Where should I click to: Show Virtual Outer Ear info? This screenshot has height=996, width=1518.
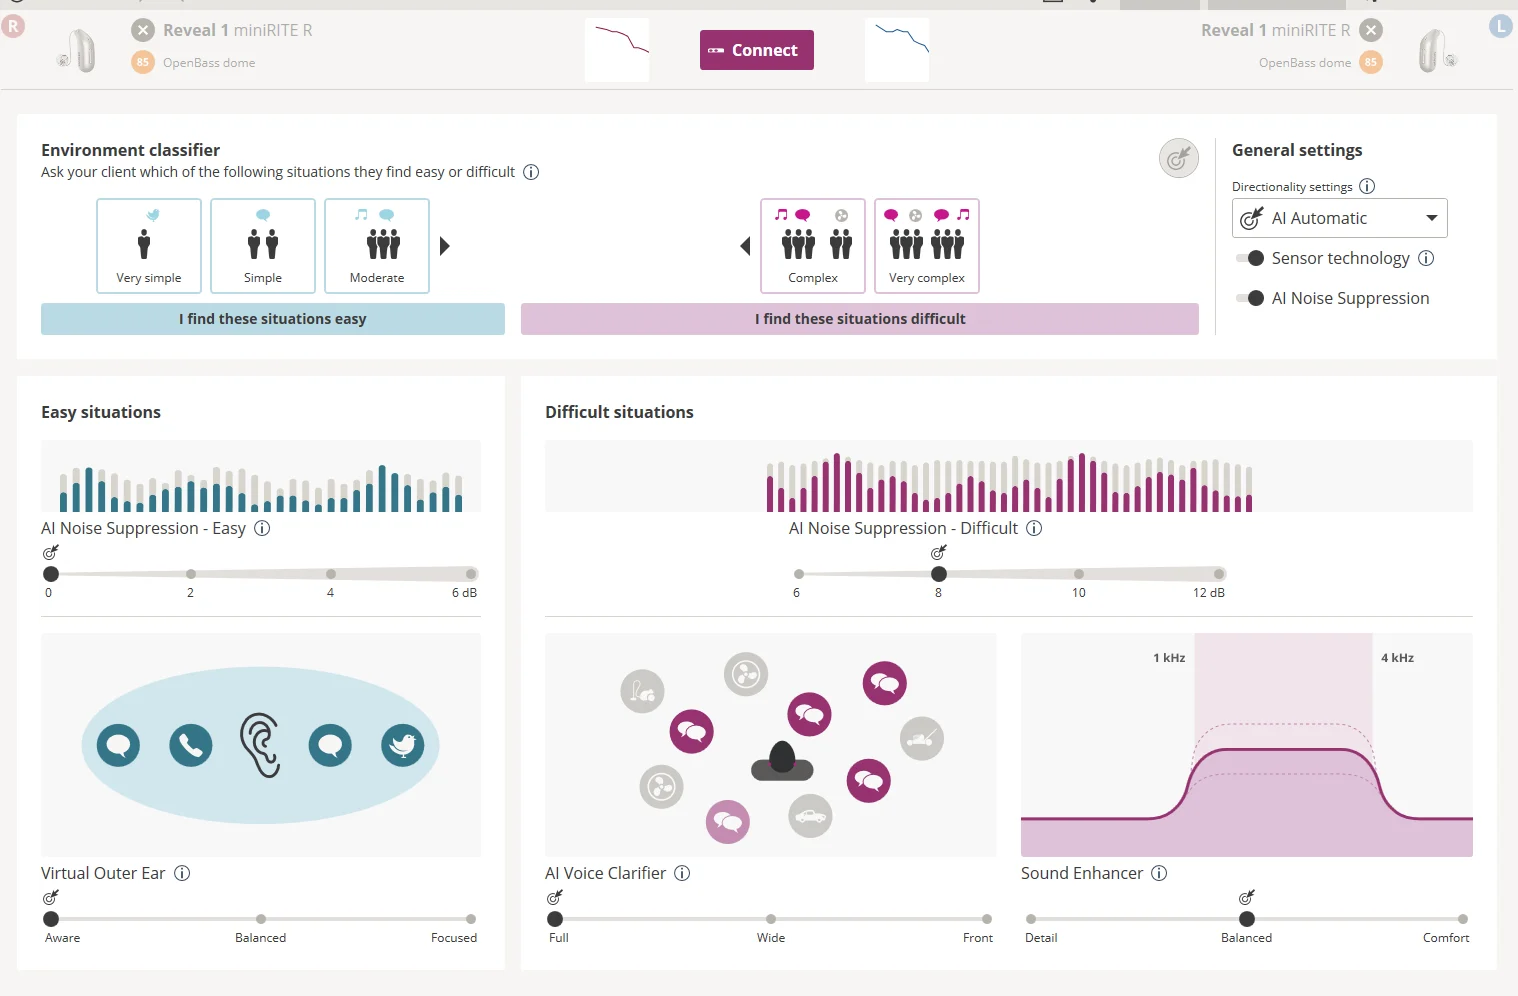click(x=182, y=873)
